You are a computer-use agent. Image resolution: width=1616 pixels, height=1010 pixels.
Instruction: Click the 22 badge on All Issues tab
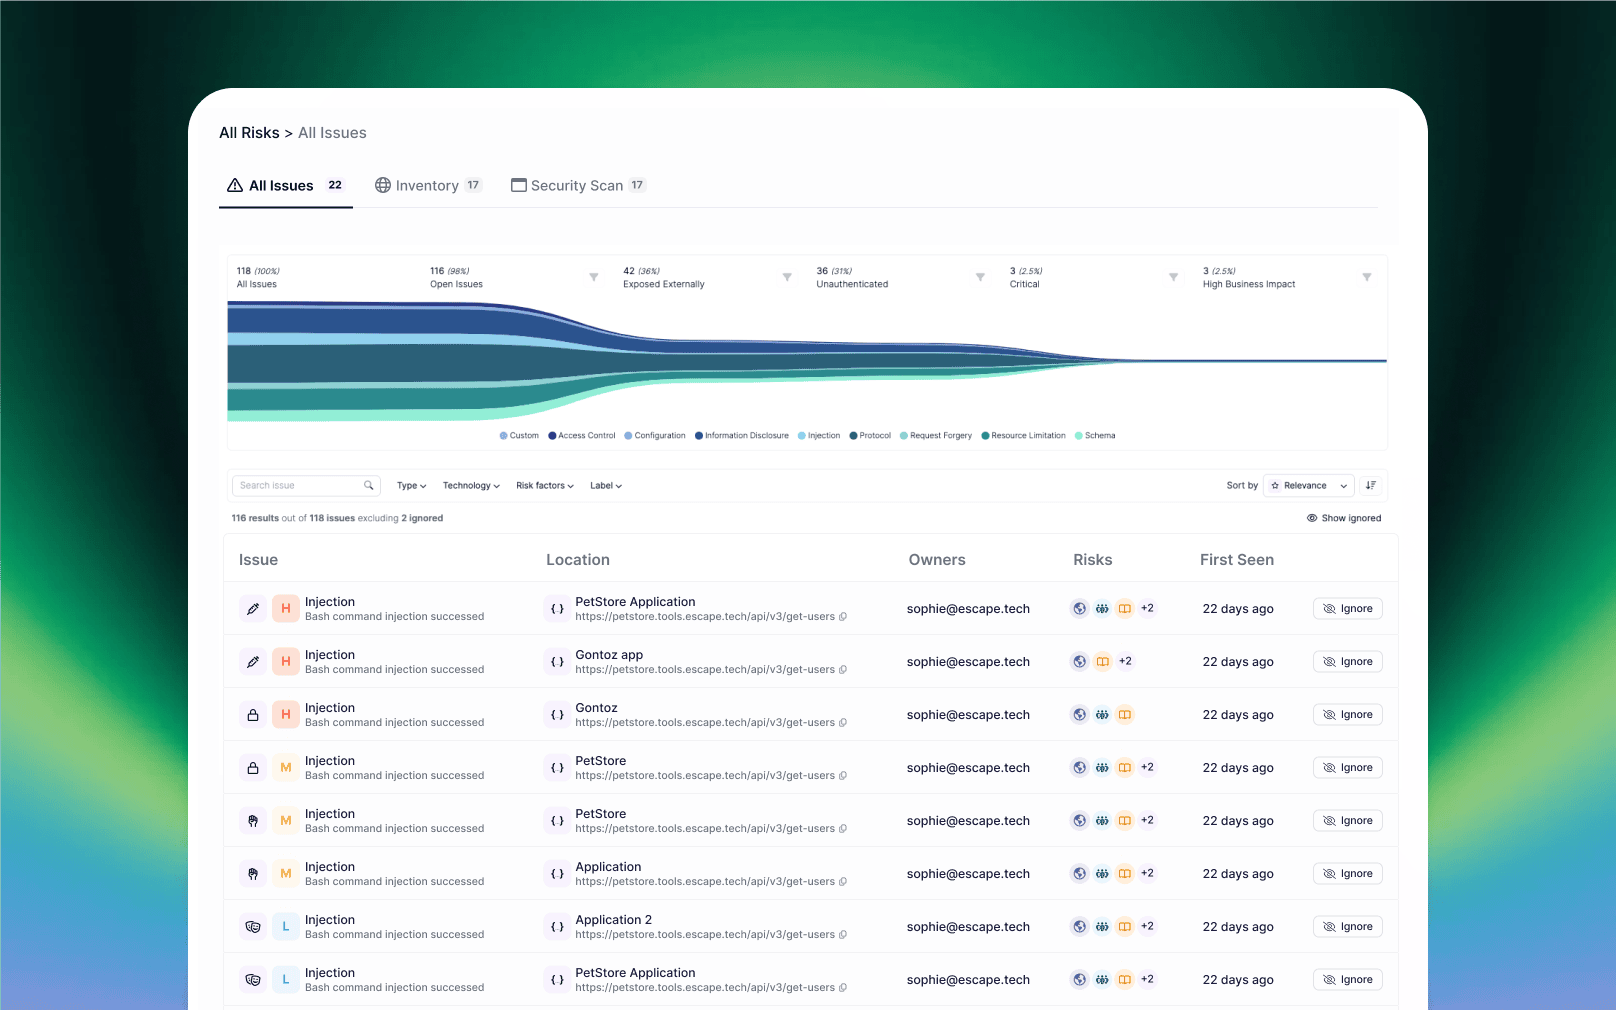[x=335, y=185]
